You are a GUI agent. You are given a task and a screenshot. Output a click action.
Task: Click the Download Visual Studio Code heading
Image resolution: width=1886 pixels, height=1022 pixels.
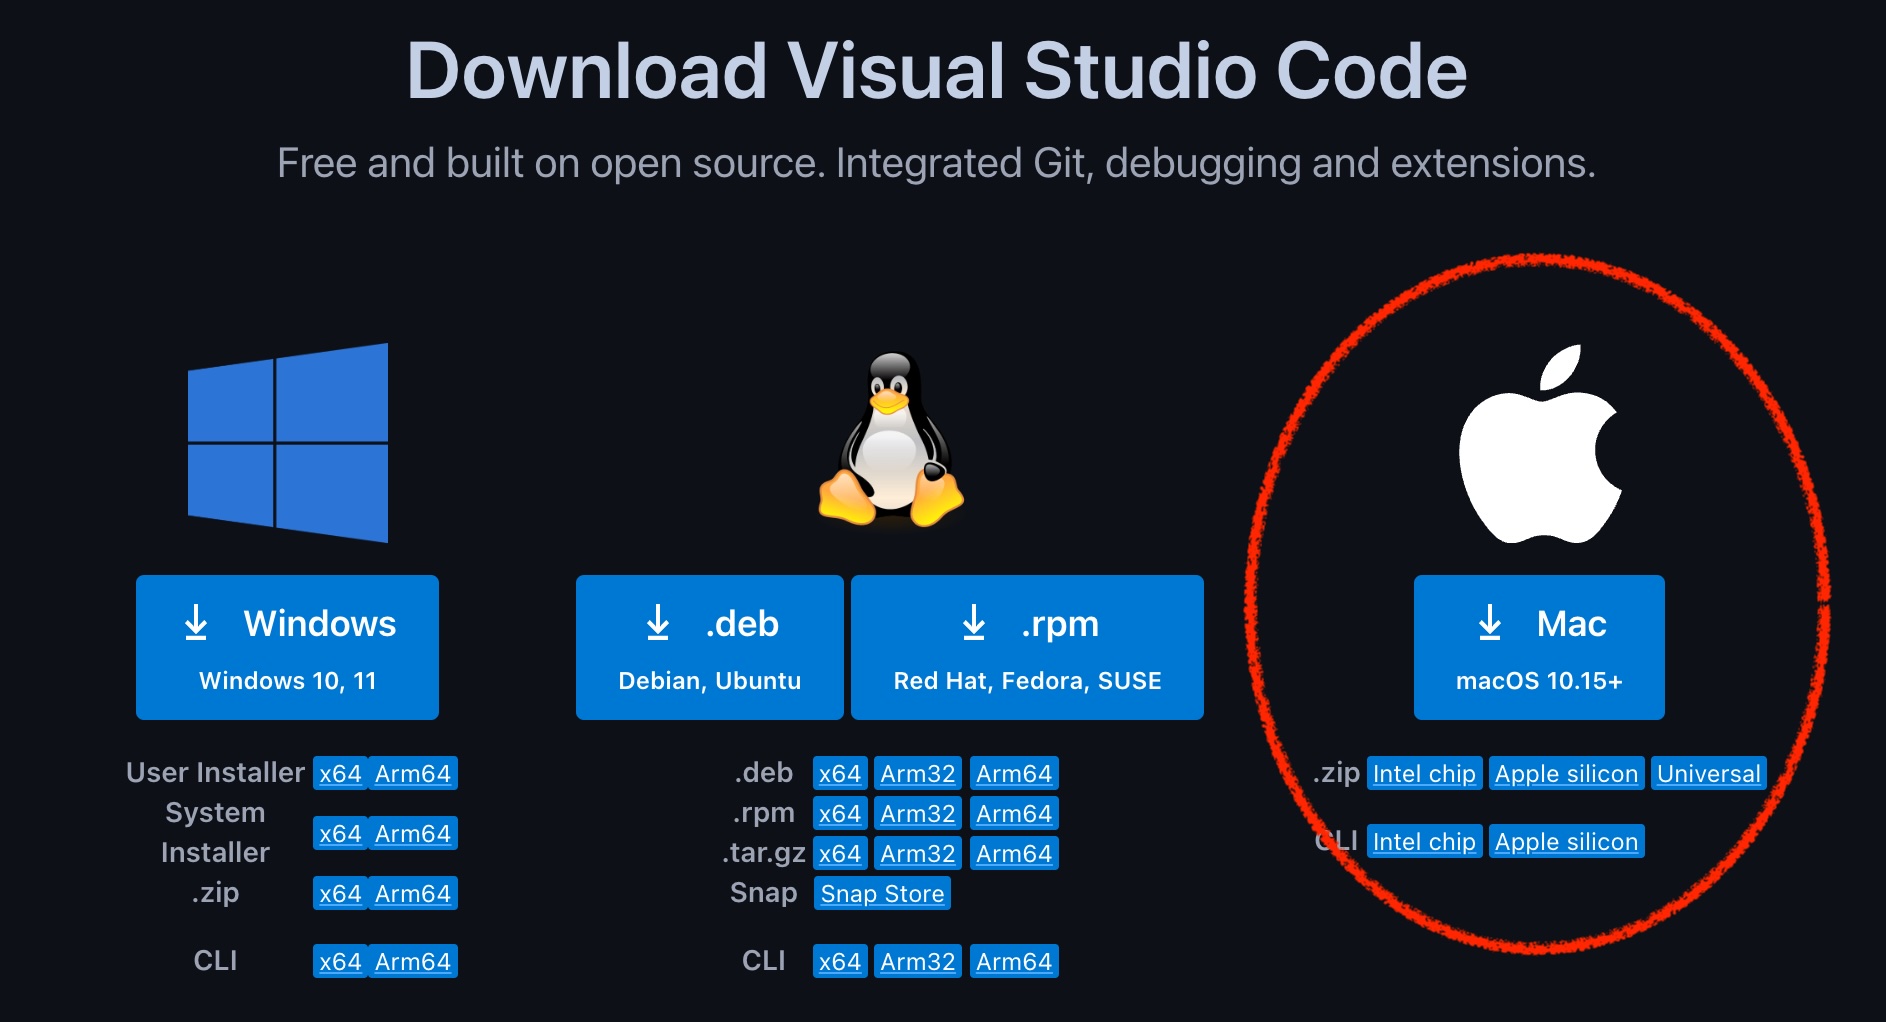[x=937, y=71]
